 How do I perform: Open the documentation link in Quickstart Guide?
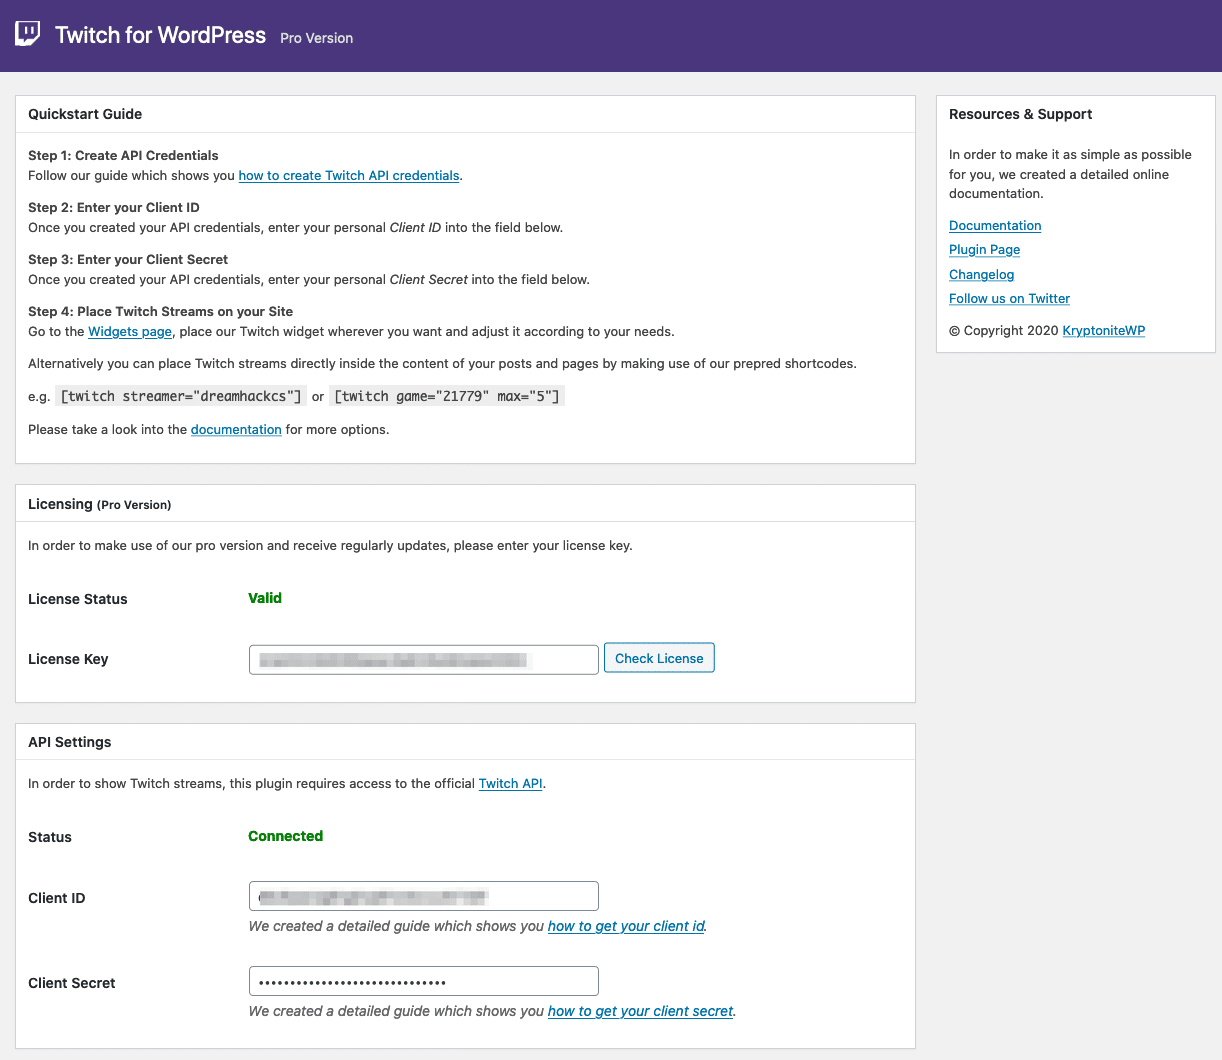tap(236, 429)
